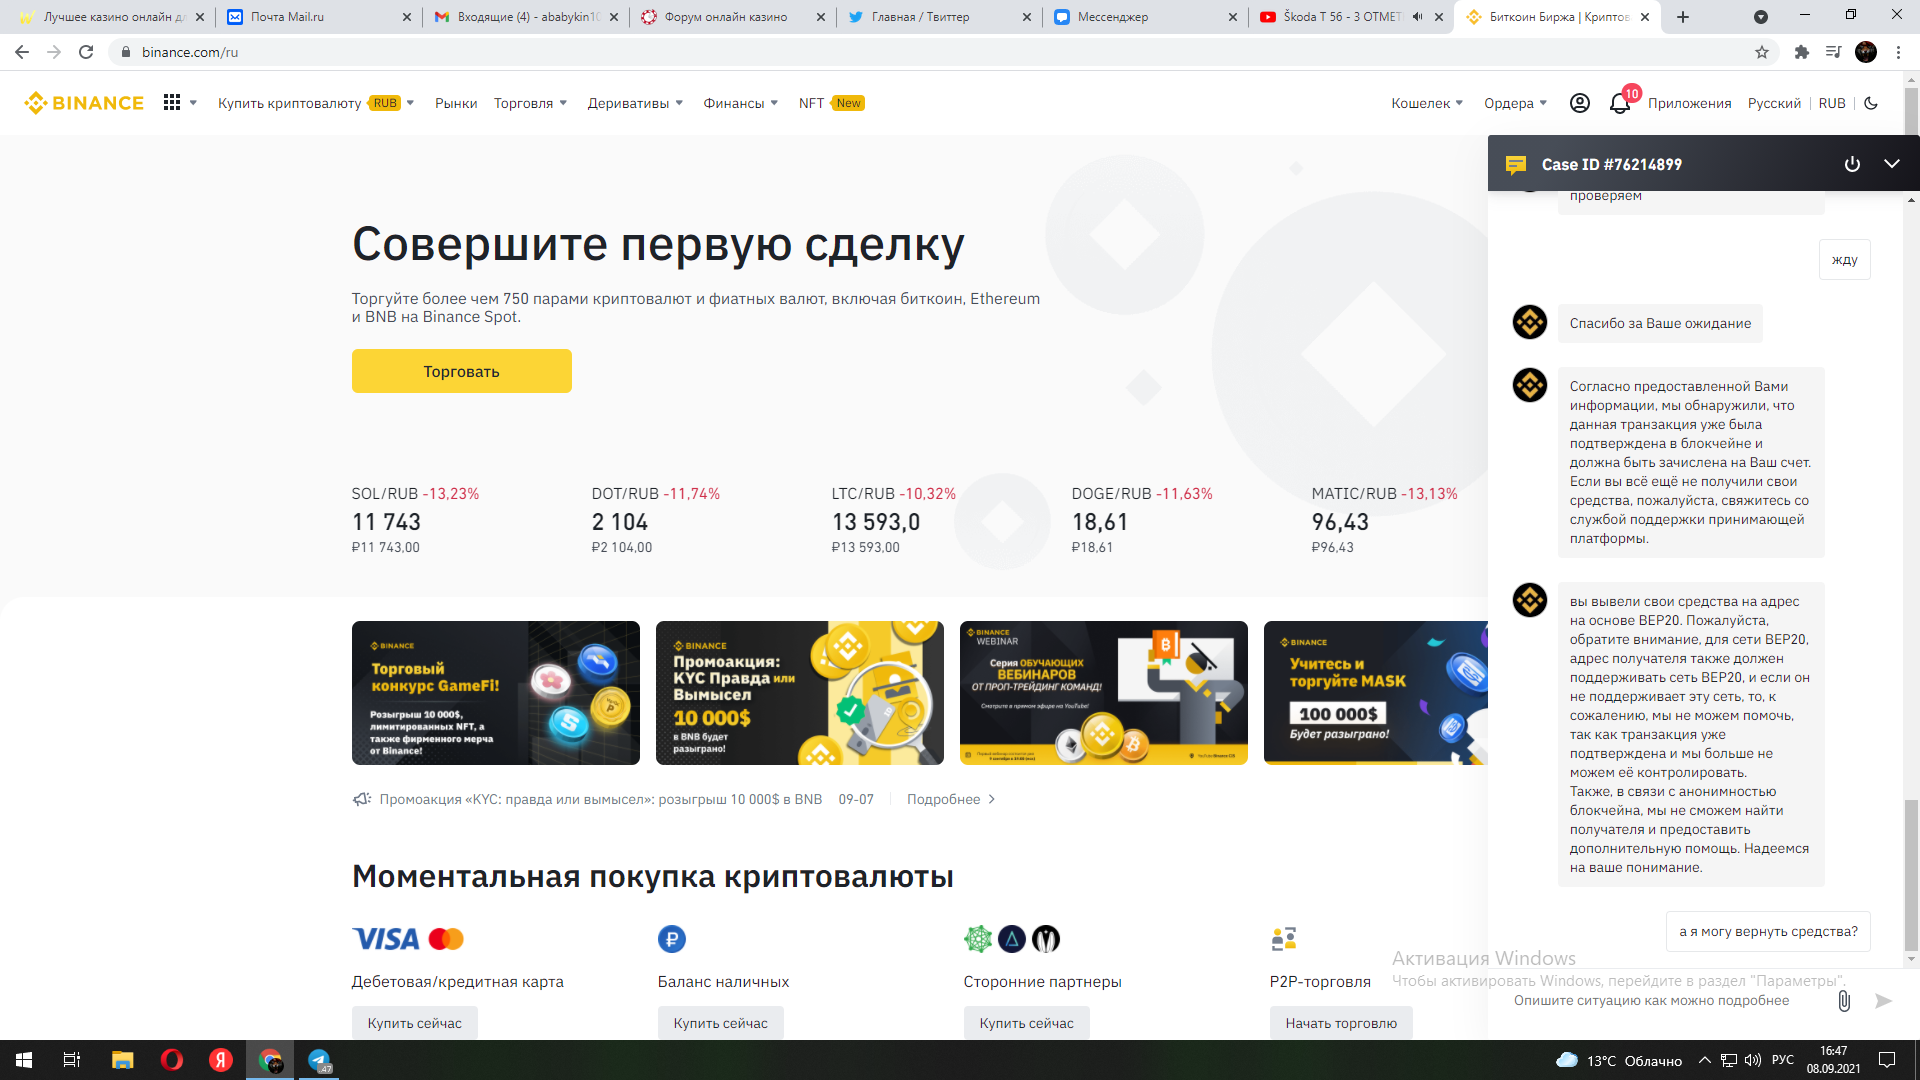Open the Подробнее link
The height and width of the screenshot is (1080, 1920).
951,799
